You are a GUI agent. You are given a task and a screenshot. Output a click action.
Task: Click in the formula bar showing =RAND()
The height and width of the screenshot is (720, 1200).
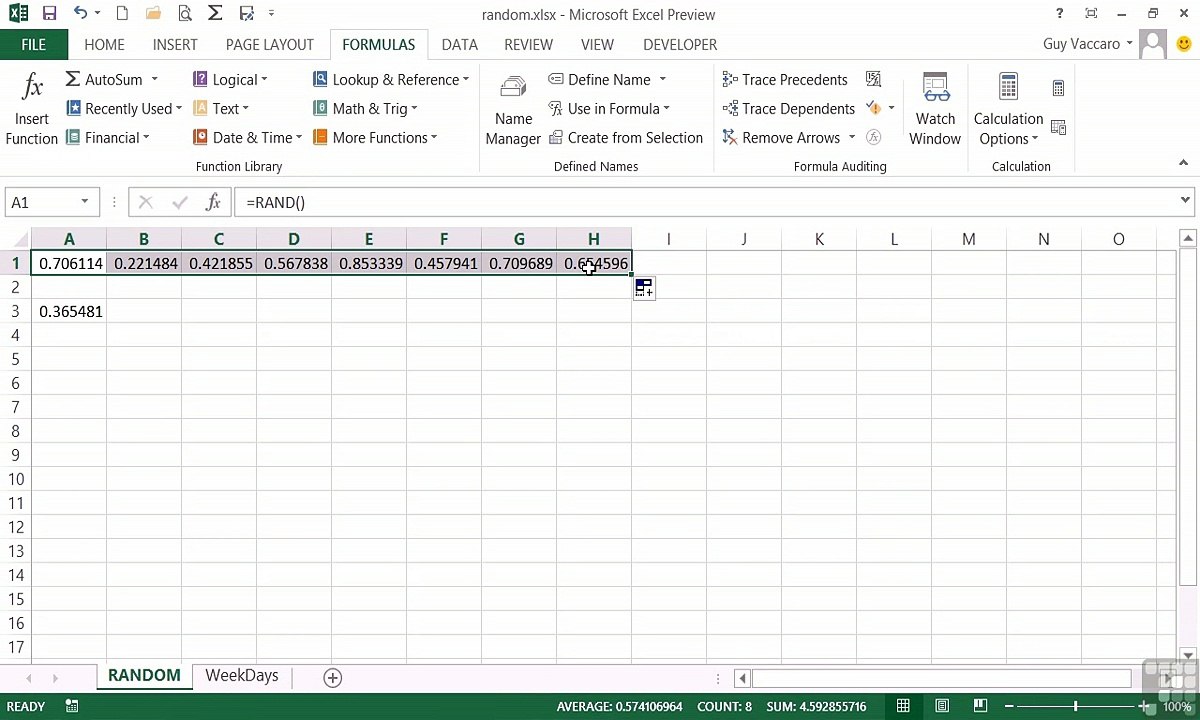[705, 202]
